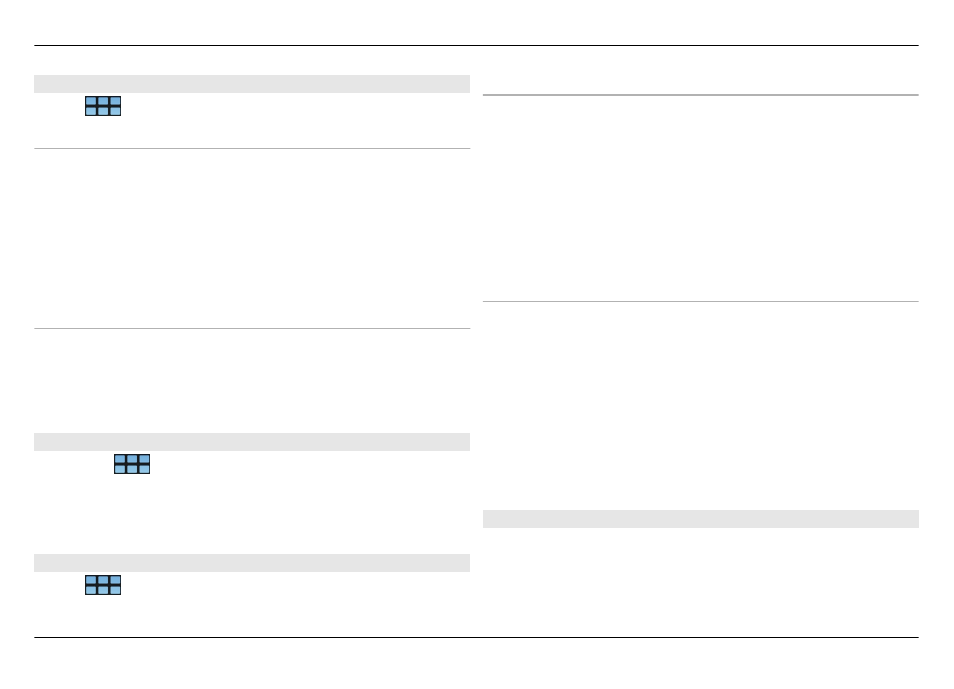Click the gray header bar in the right column

click(x=701, y=519)
